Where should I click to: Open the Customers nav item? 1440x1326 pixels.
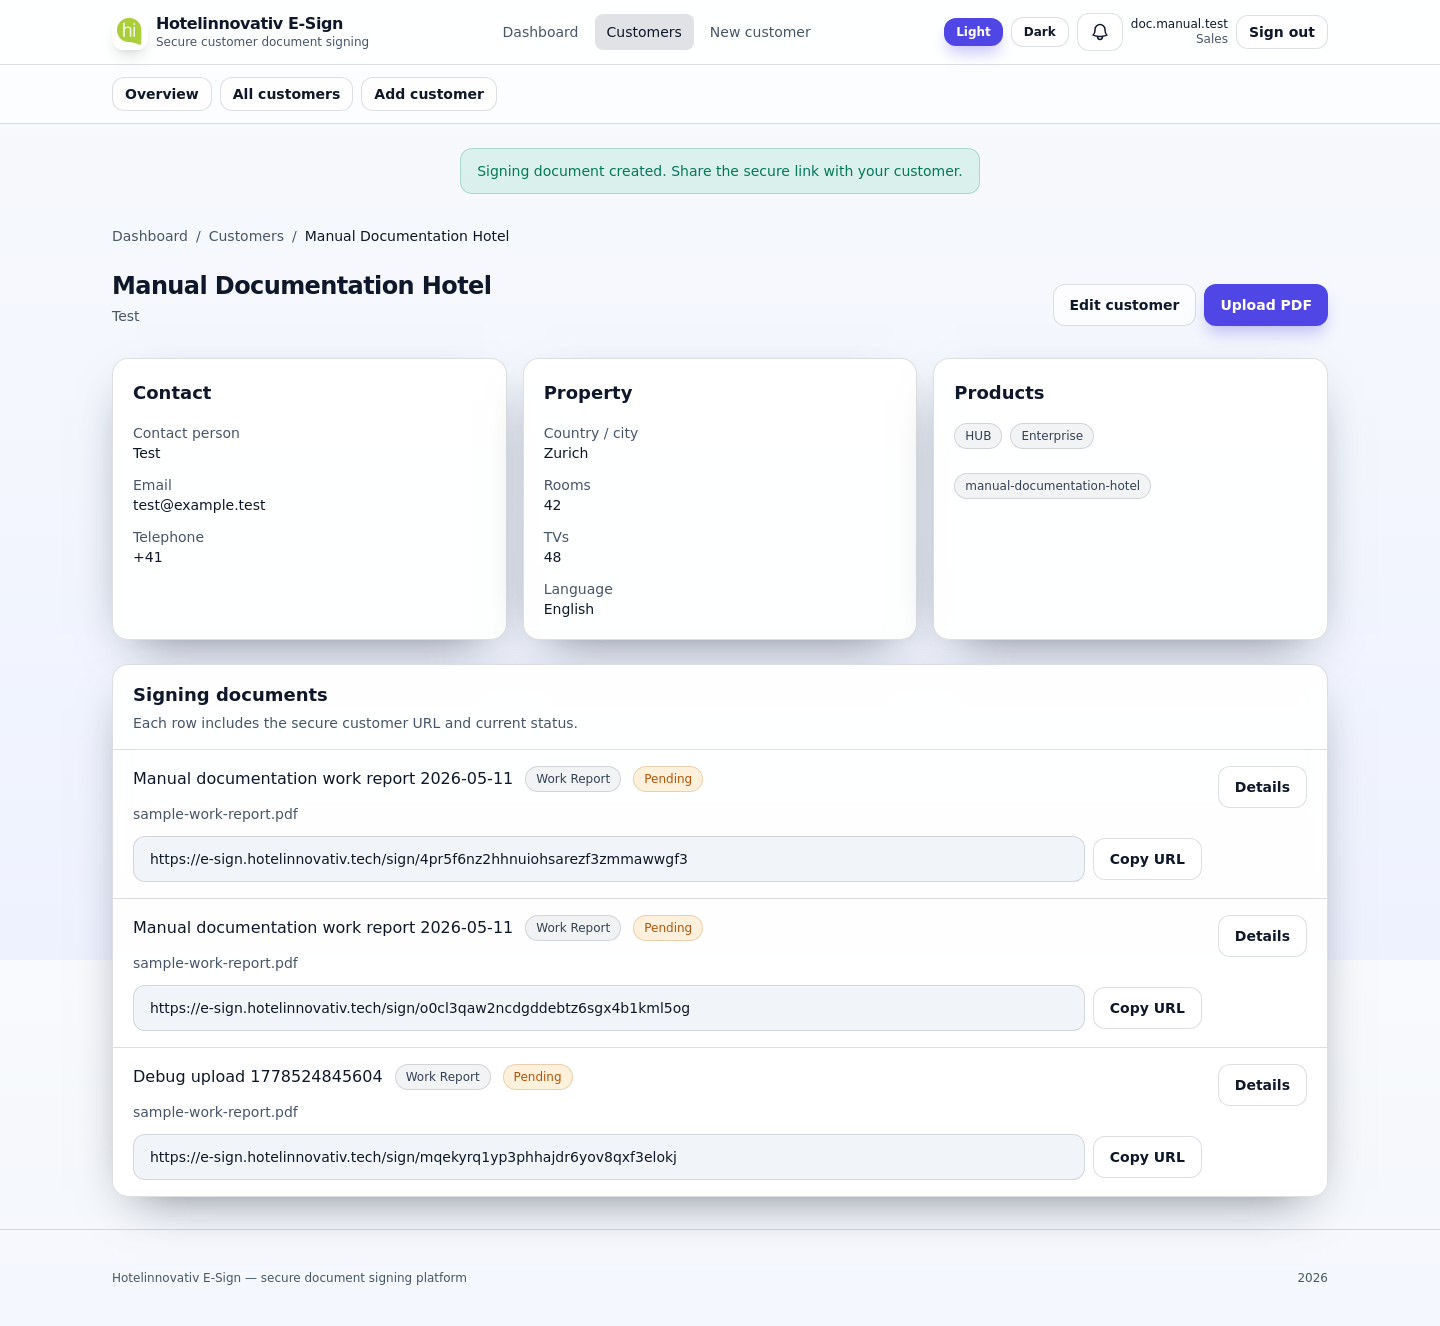(644, 32)
